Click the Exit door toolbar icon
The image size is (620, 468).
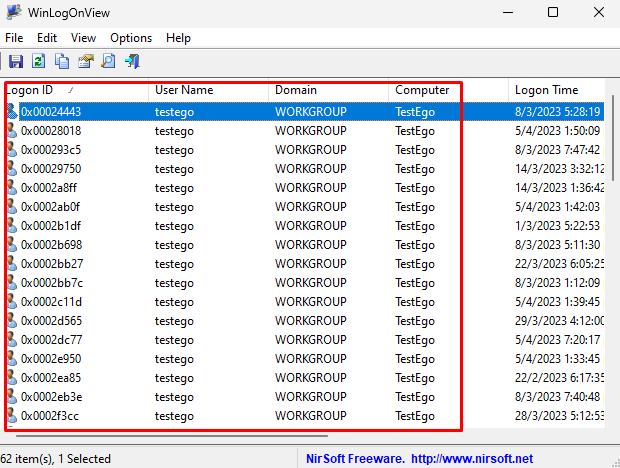(132, 62)
